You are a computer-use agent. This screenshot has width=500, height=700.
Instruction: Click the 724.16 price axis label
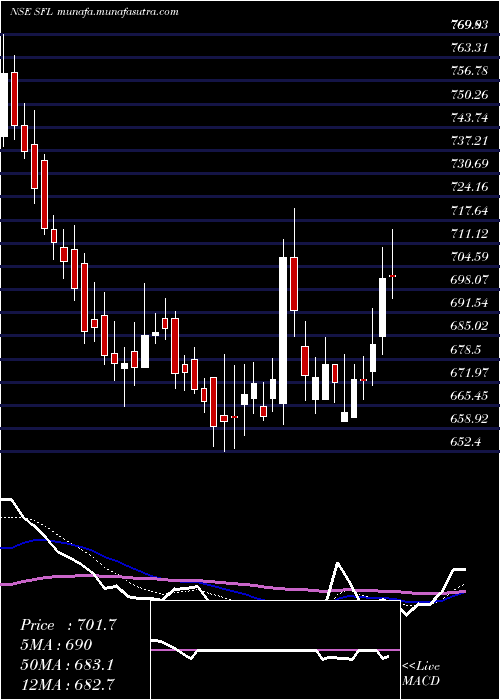pos(469,188)
